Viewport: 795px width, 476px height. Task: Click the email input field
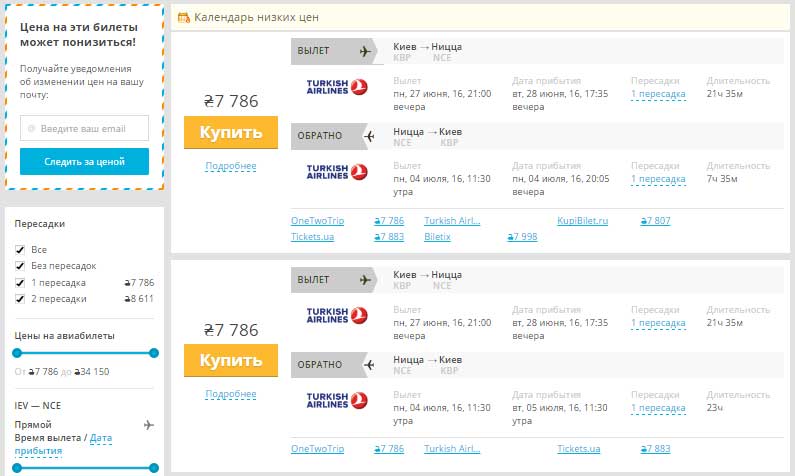coord(84,128)
